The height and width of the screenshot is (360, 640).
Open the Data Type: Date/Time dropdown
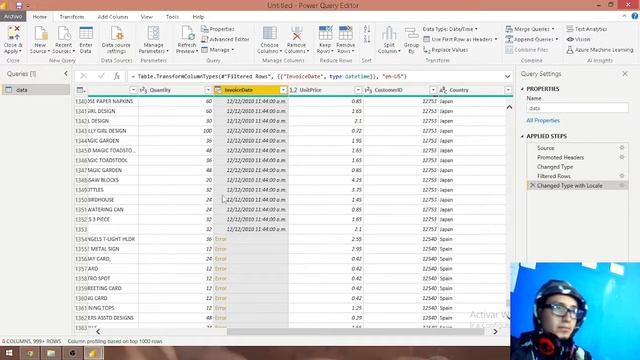[450, 29]
